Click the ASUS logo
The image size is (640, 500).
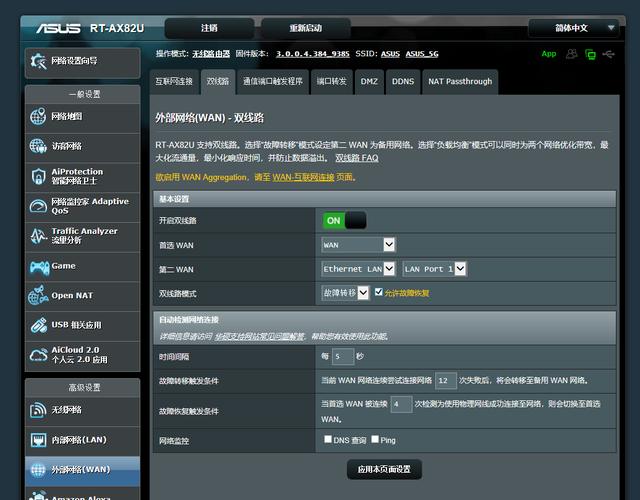[58, 28]
